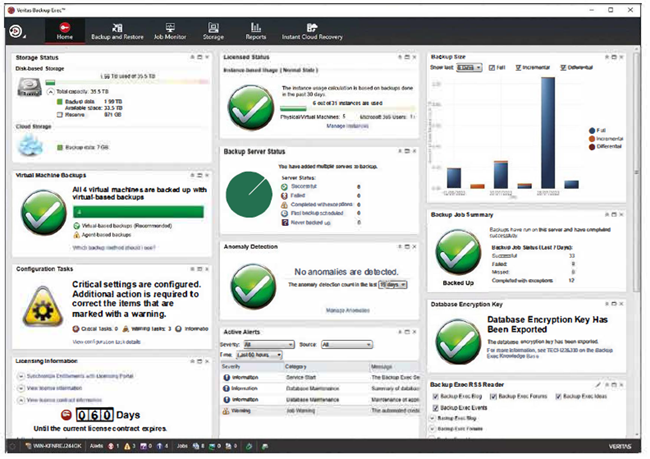
Task: Click the server name WIN-KFNREJ244GK in status bar
Action: point(56,446)
